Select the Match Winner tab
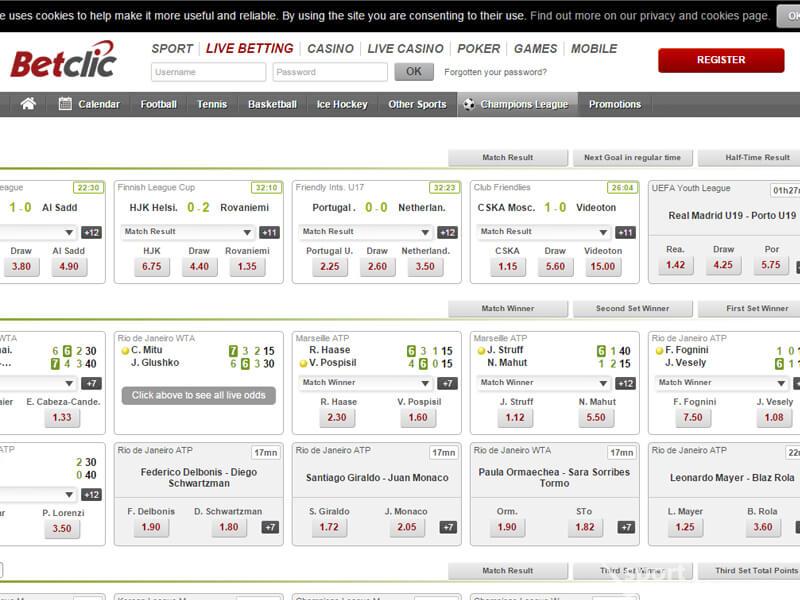The image size is (800, 600). tap(508, 309)
